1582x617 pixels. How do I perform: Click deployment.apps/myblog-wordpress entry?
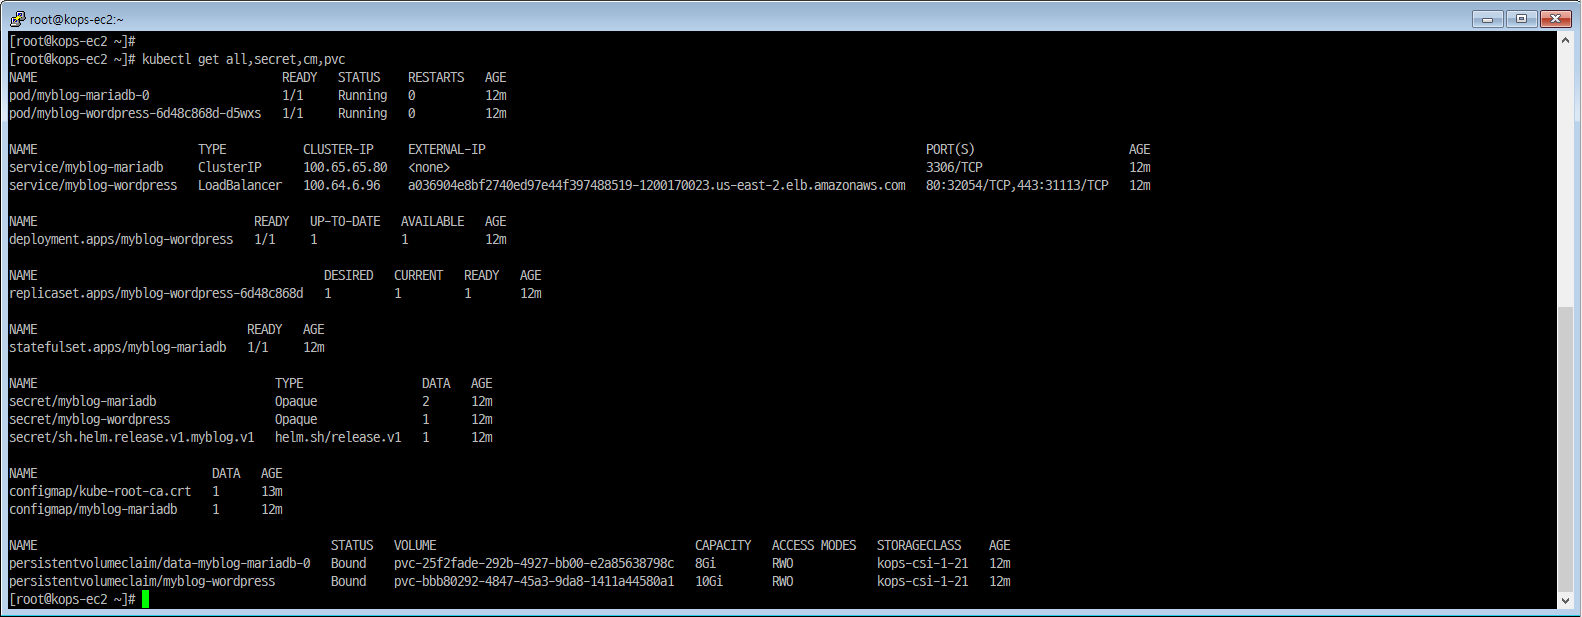point(121,239)
